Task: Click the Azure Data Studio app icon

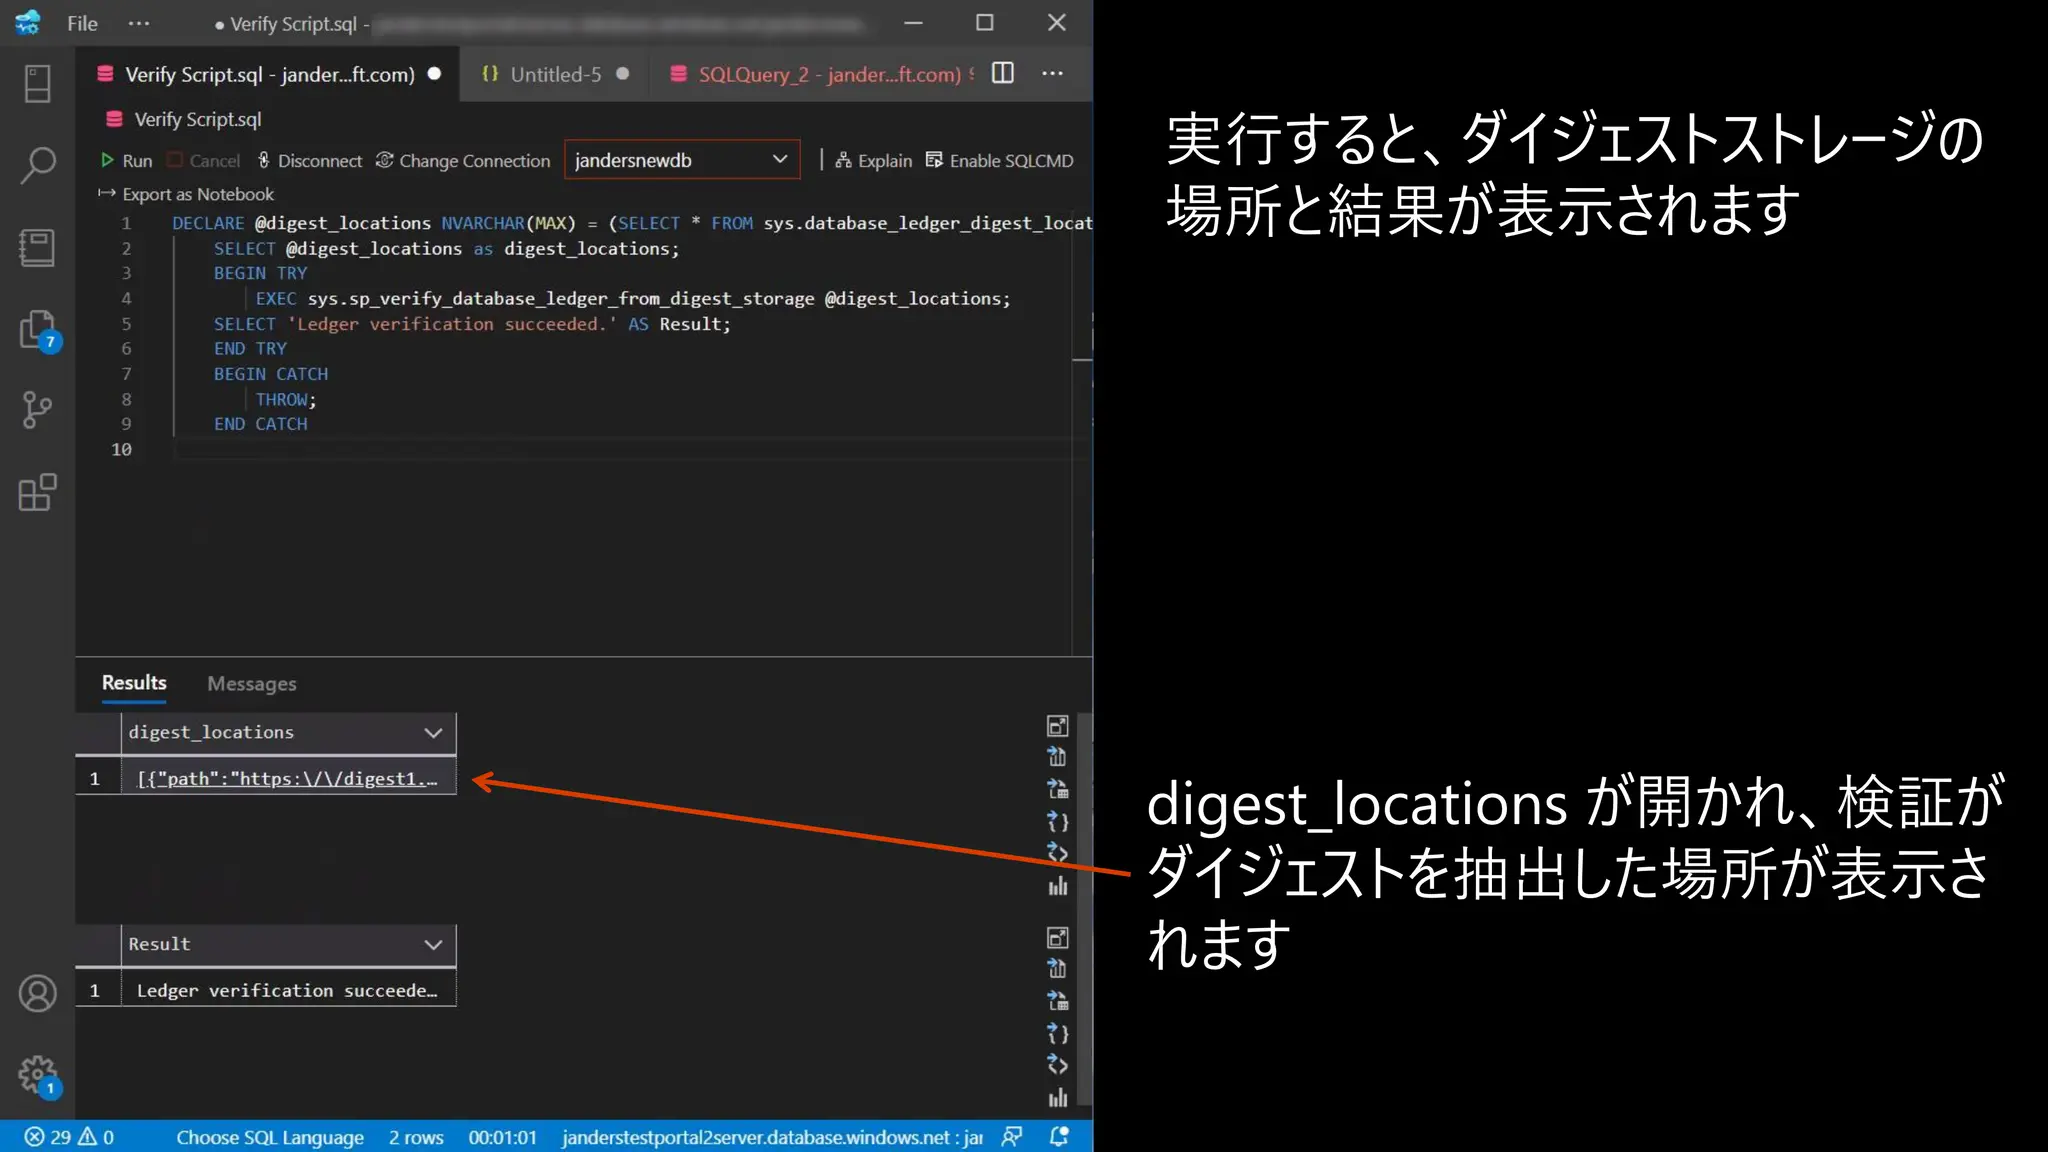Action: (28, 22)
